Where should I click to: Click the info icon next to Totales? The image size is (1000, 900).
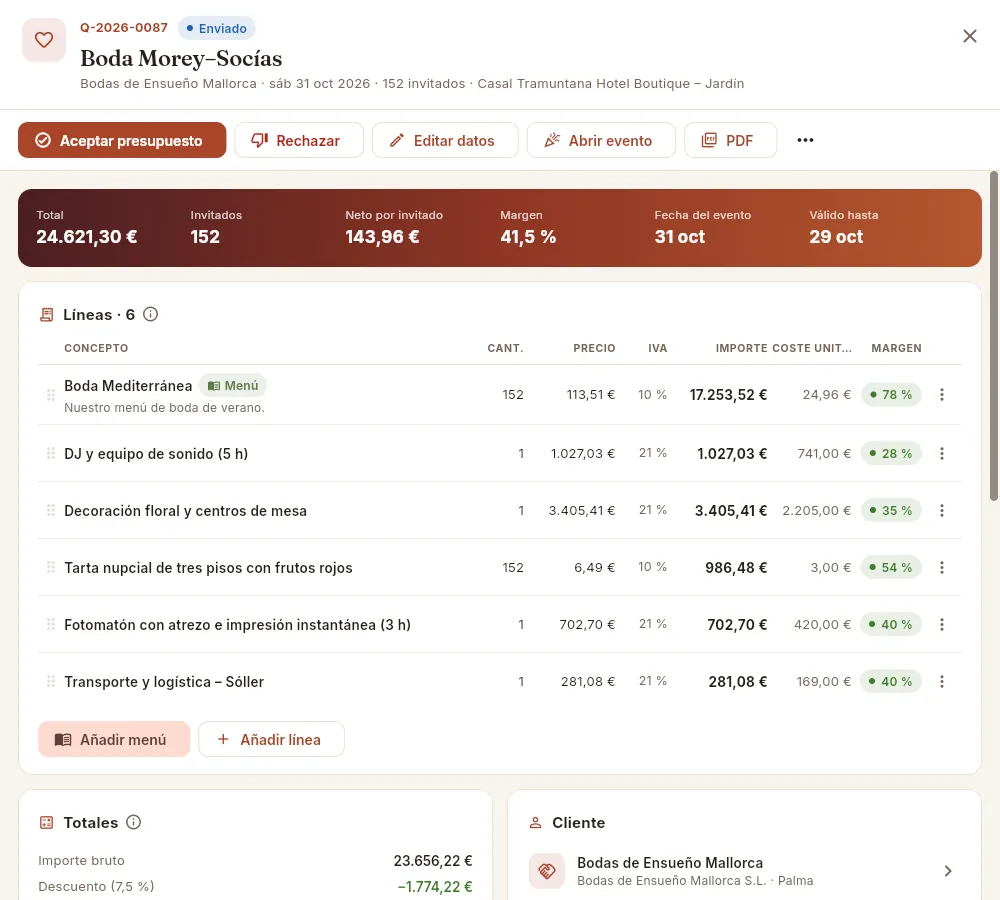pos(133,822)
